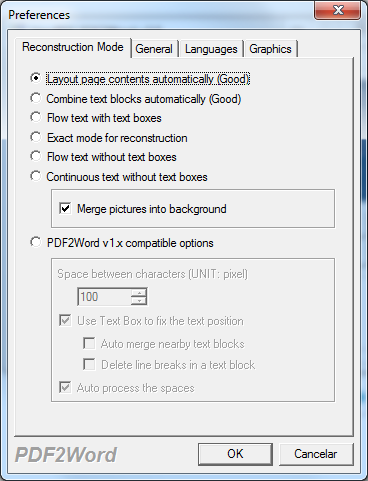Screen dimensions: 368x481
Task: Close the Preferences dialog
Action: pos(338,10)
